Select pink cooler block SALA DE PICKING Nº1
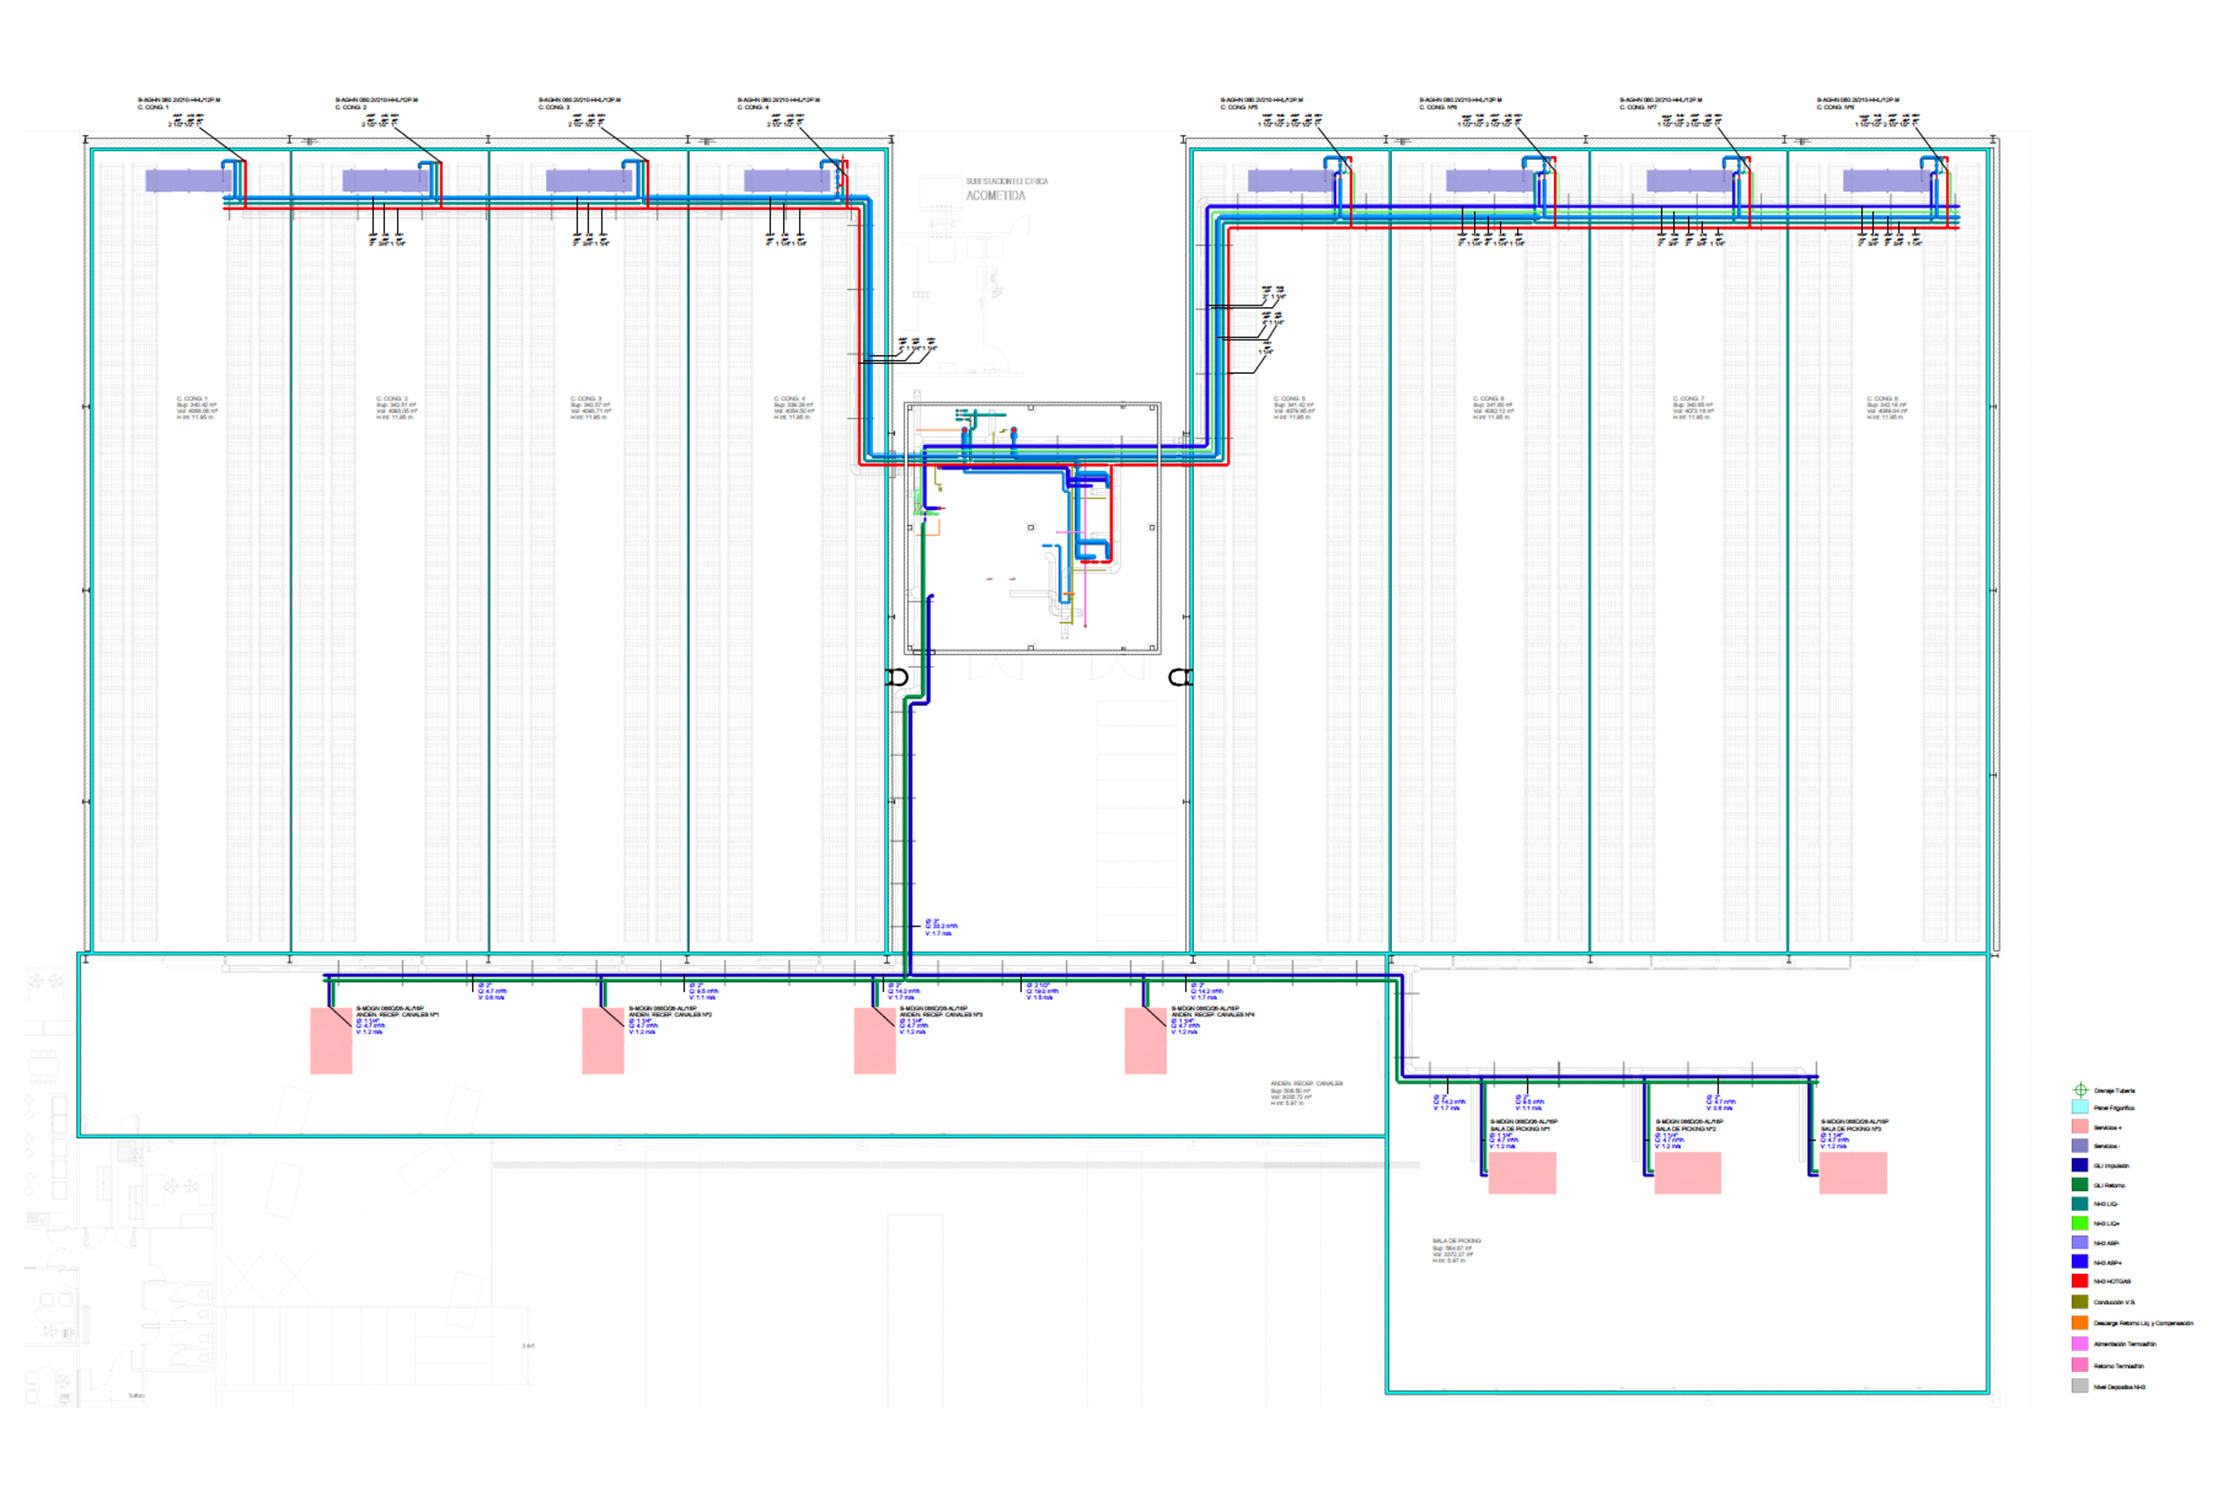This screenshot has height=1485, width=2218. tap(1521, 1172)
